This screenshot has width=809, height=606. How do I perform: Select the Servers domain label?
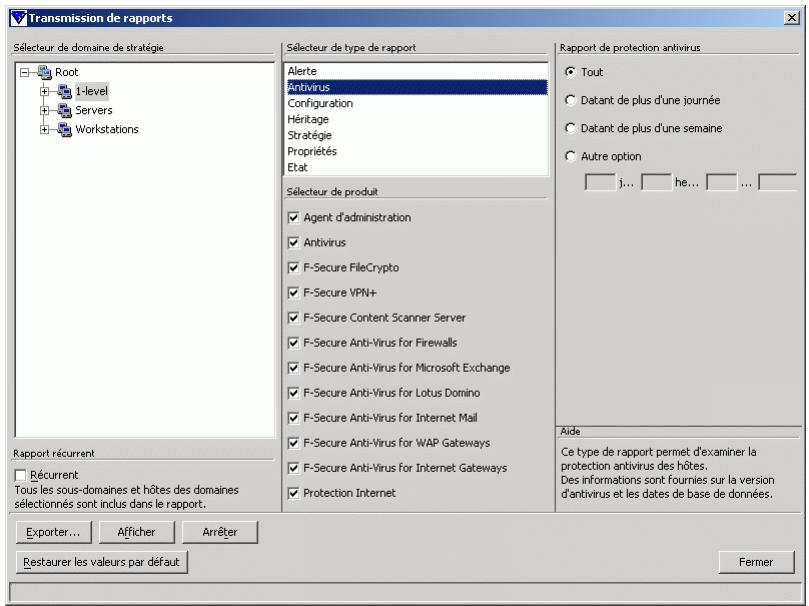[93, 110]
